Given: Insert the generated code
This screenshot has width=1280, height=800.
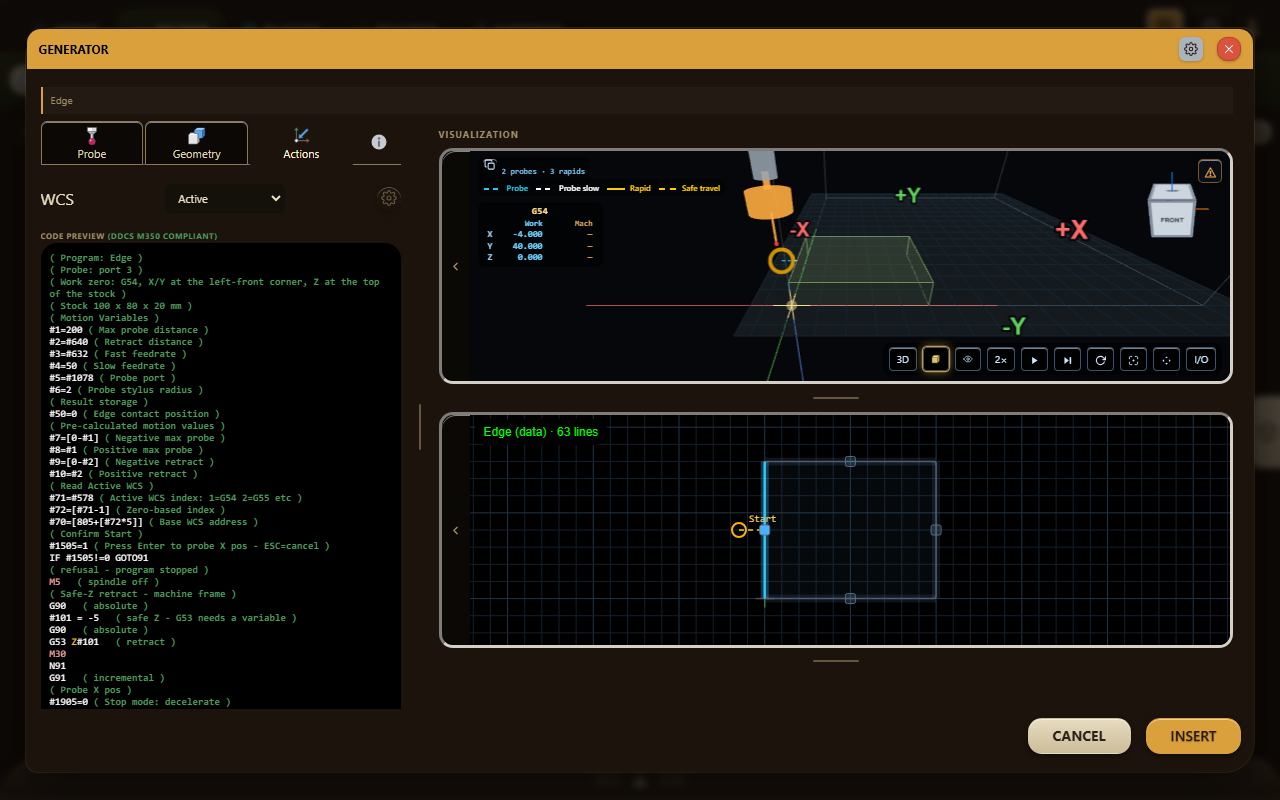Looking at the screenshot, I should click(1193, 736).
